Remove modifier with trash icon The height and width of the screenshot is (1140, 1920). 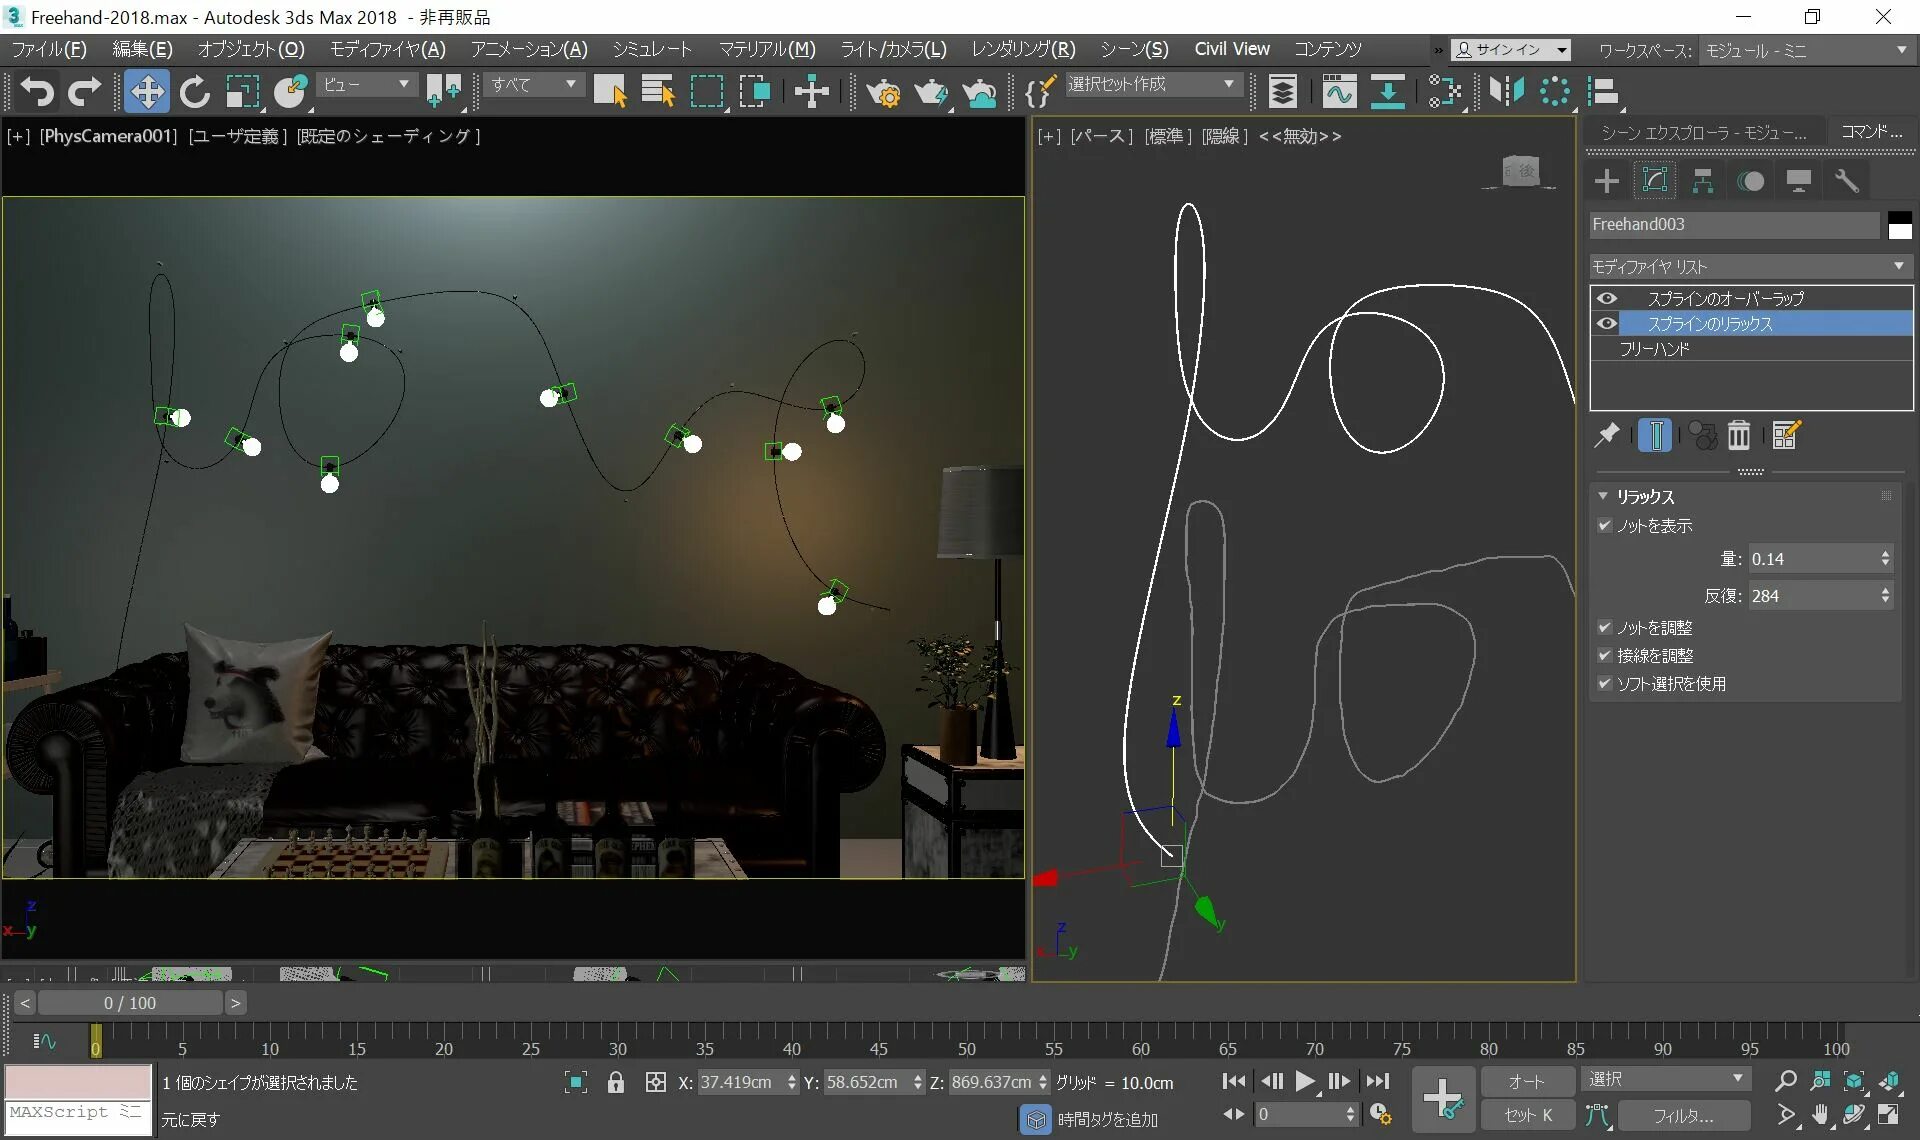point(1739,436)
